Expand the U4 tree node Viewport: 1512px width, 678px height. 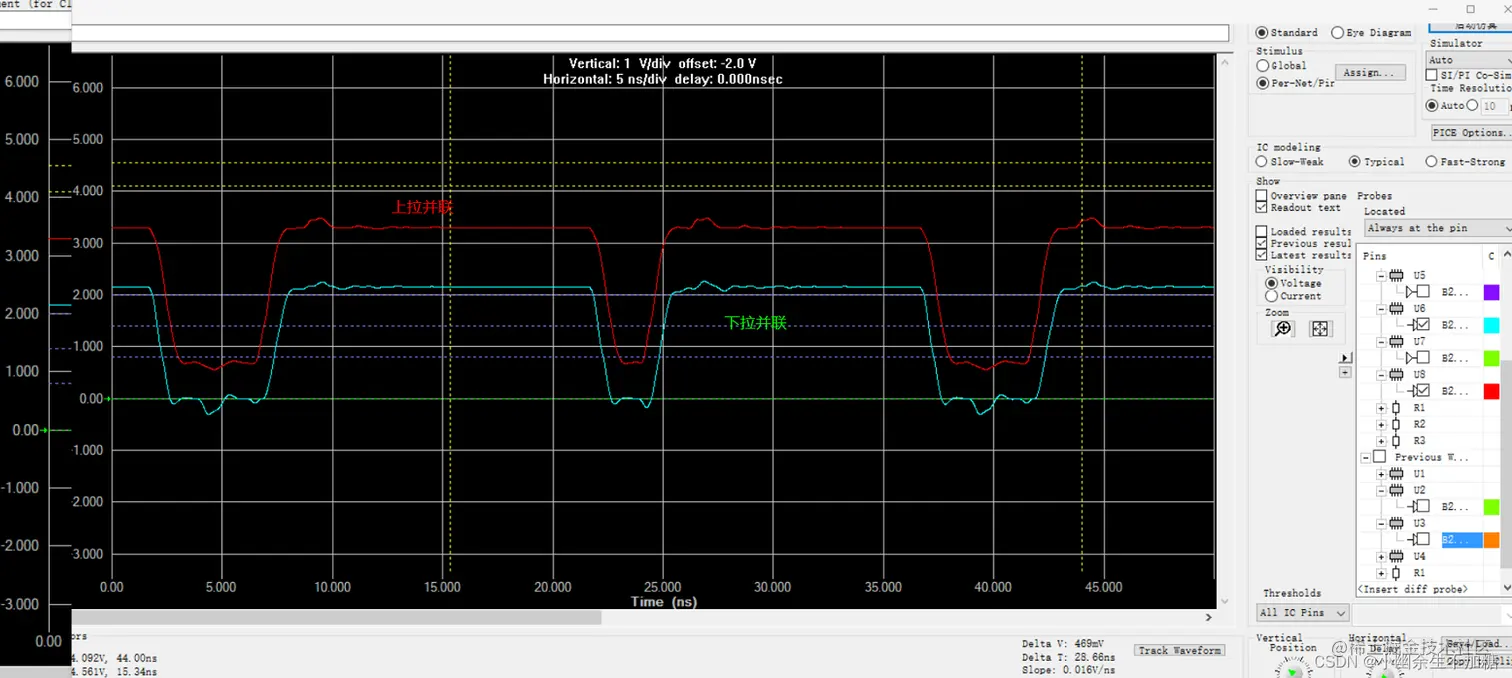1382,556
